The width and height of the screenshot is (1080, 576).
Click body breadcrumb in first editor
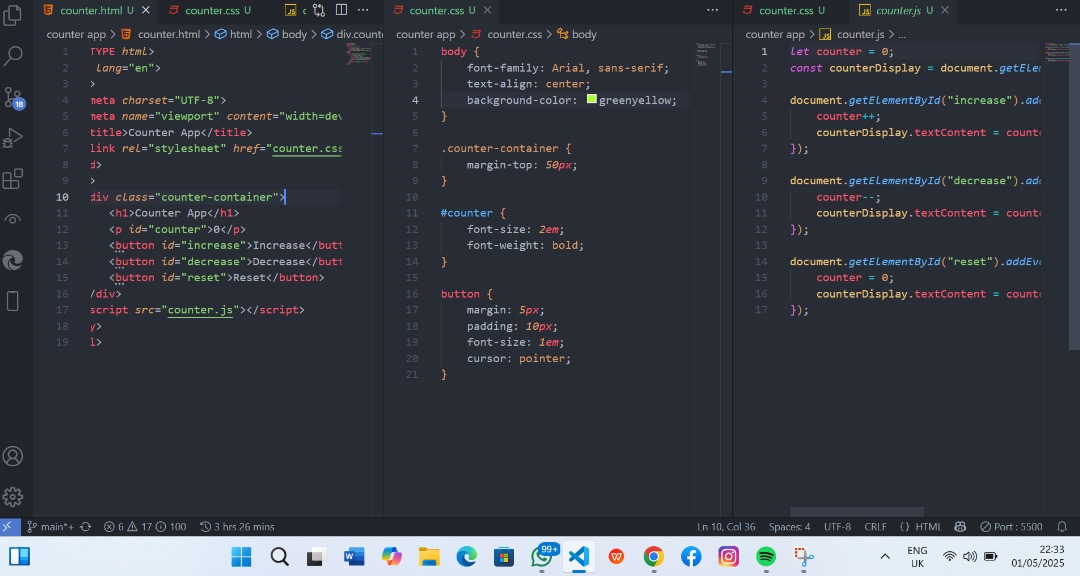[x=287, y=34]
